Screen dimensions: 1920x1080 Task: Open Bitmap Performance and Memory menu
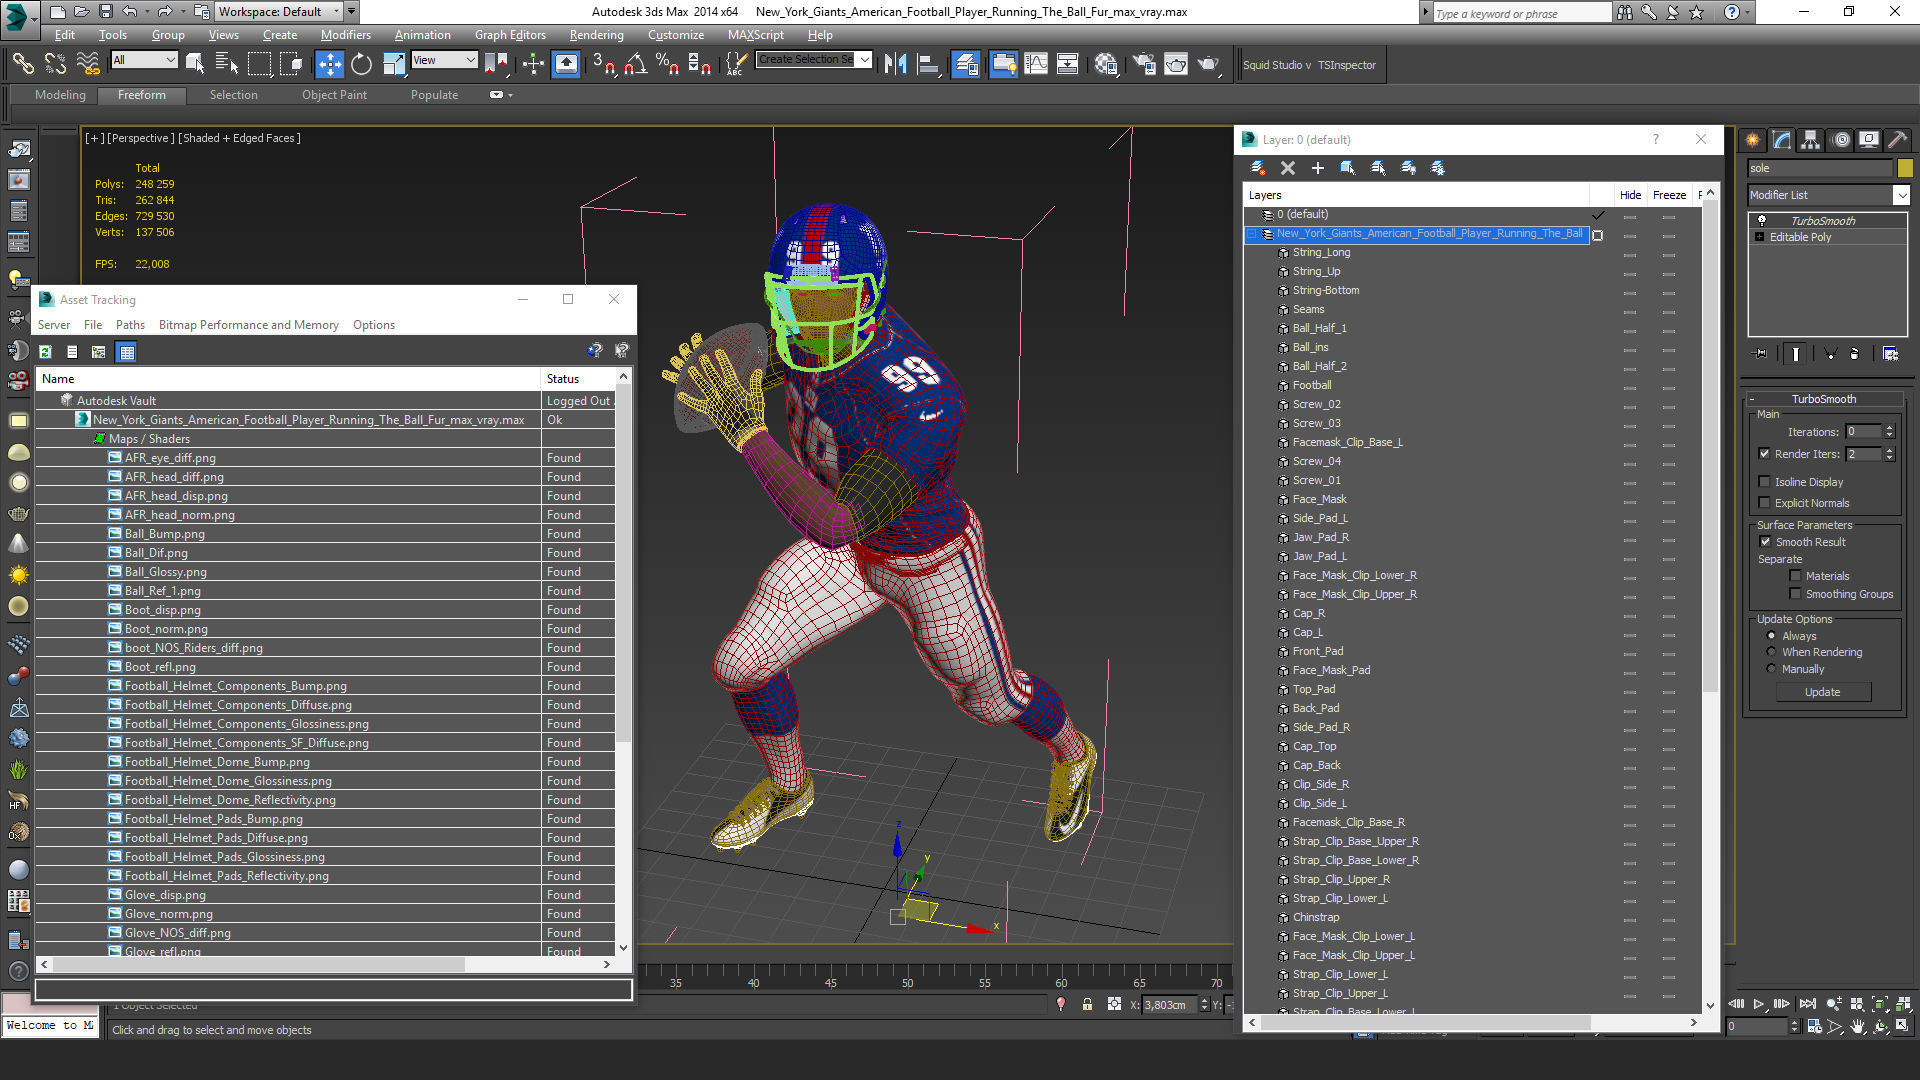(x=248, y=325)
